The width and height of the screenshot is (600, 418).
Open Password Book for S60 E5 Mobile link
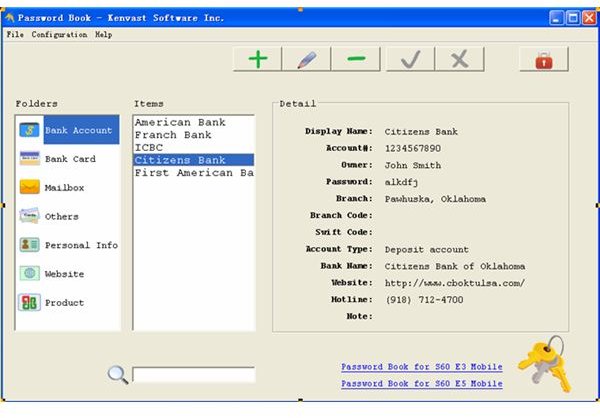coord(422,384)
